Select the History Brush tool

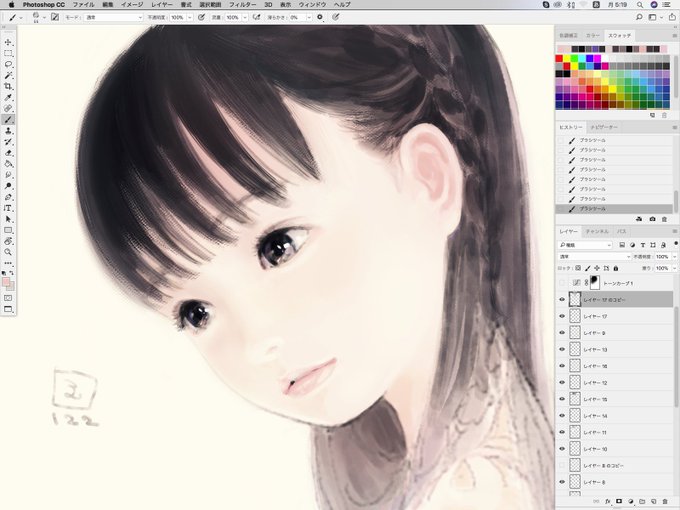pyautogui.click(x=8, y=142)
